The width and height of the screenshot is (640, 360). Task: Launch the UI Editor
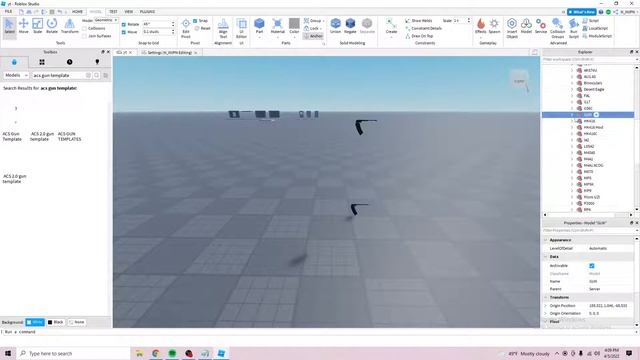pyautogui.click(x=242, y=28)
